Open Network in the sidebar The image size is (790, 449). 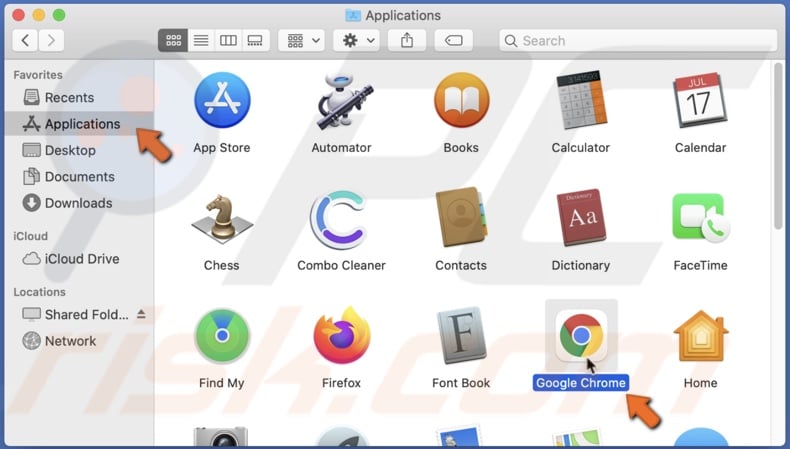point(79,341)
